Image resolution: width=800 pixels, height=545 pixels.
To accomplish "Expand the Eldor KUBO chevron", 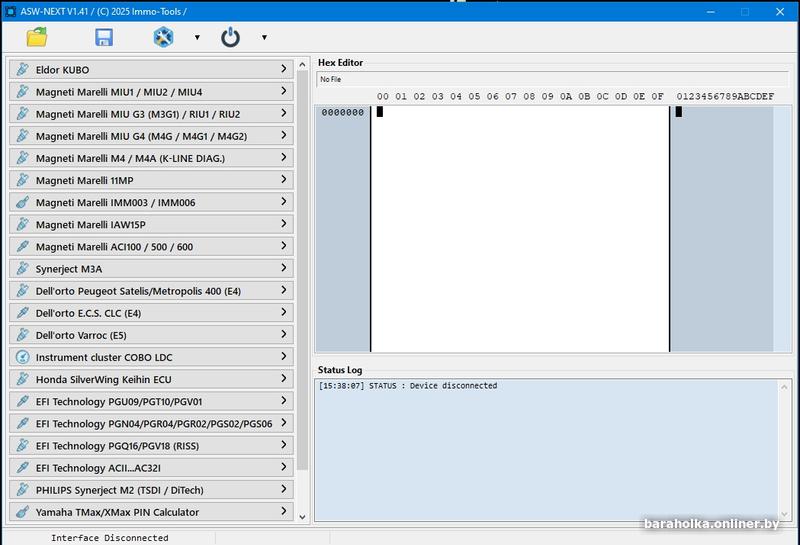I will click(284, 68).
